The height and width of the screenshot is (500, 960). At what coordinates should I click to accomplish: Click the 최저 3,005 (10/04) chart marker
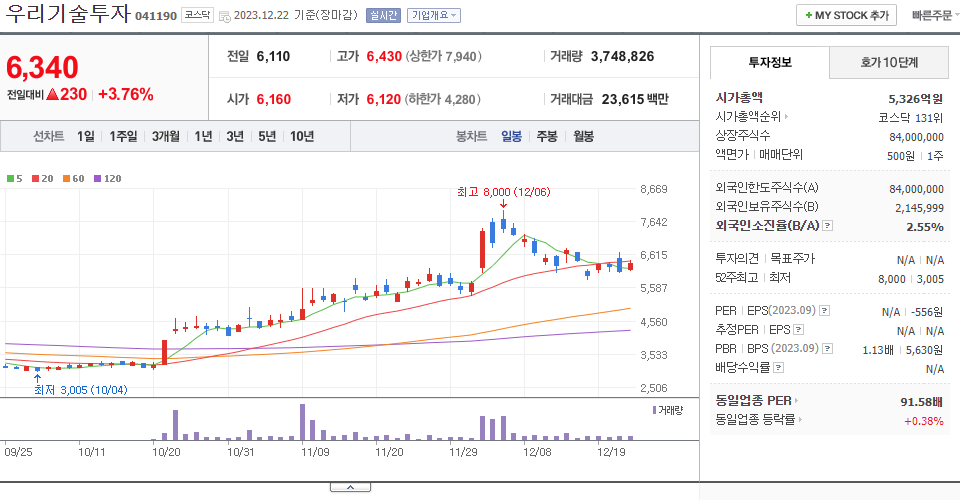coord(80,390)
